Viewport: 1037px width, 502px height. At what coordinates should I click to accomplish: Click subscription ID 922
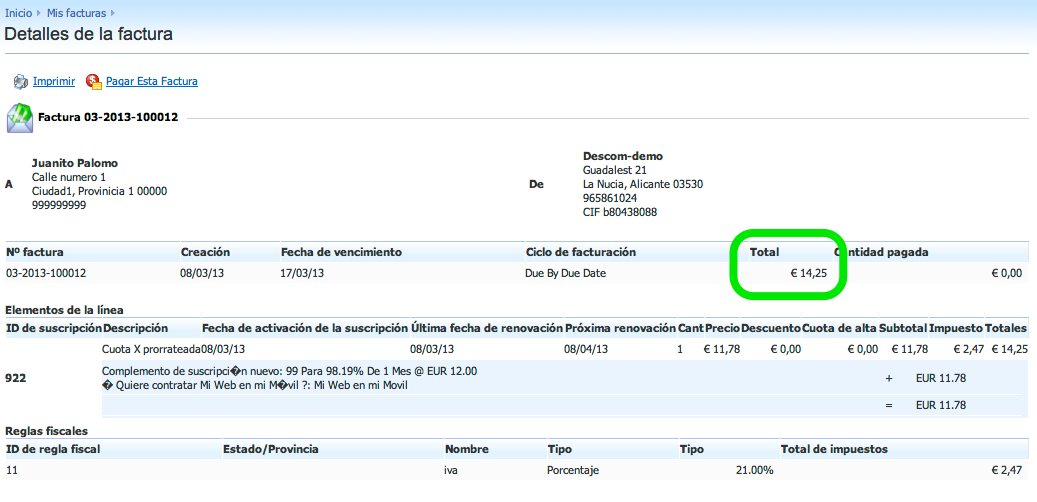click(16, 378)
